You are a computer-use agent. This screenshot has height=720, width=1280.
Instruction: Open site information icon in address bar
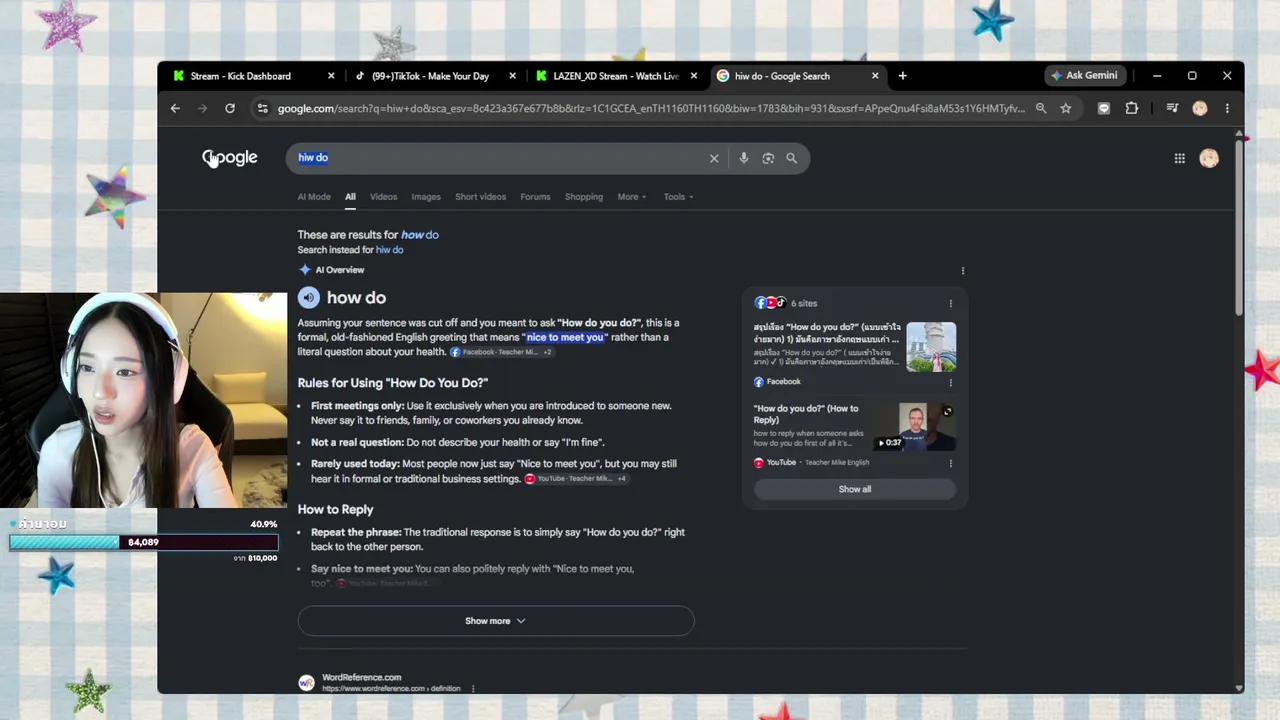pyautogui.click(x=262, y=108)
